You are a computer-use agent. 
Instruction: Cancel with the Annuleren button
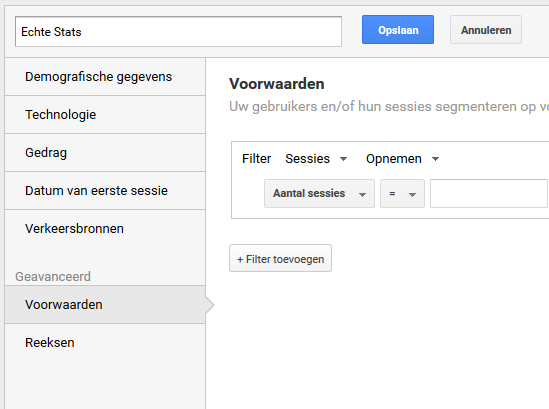pos(486,30)
